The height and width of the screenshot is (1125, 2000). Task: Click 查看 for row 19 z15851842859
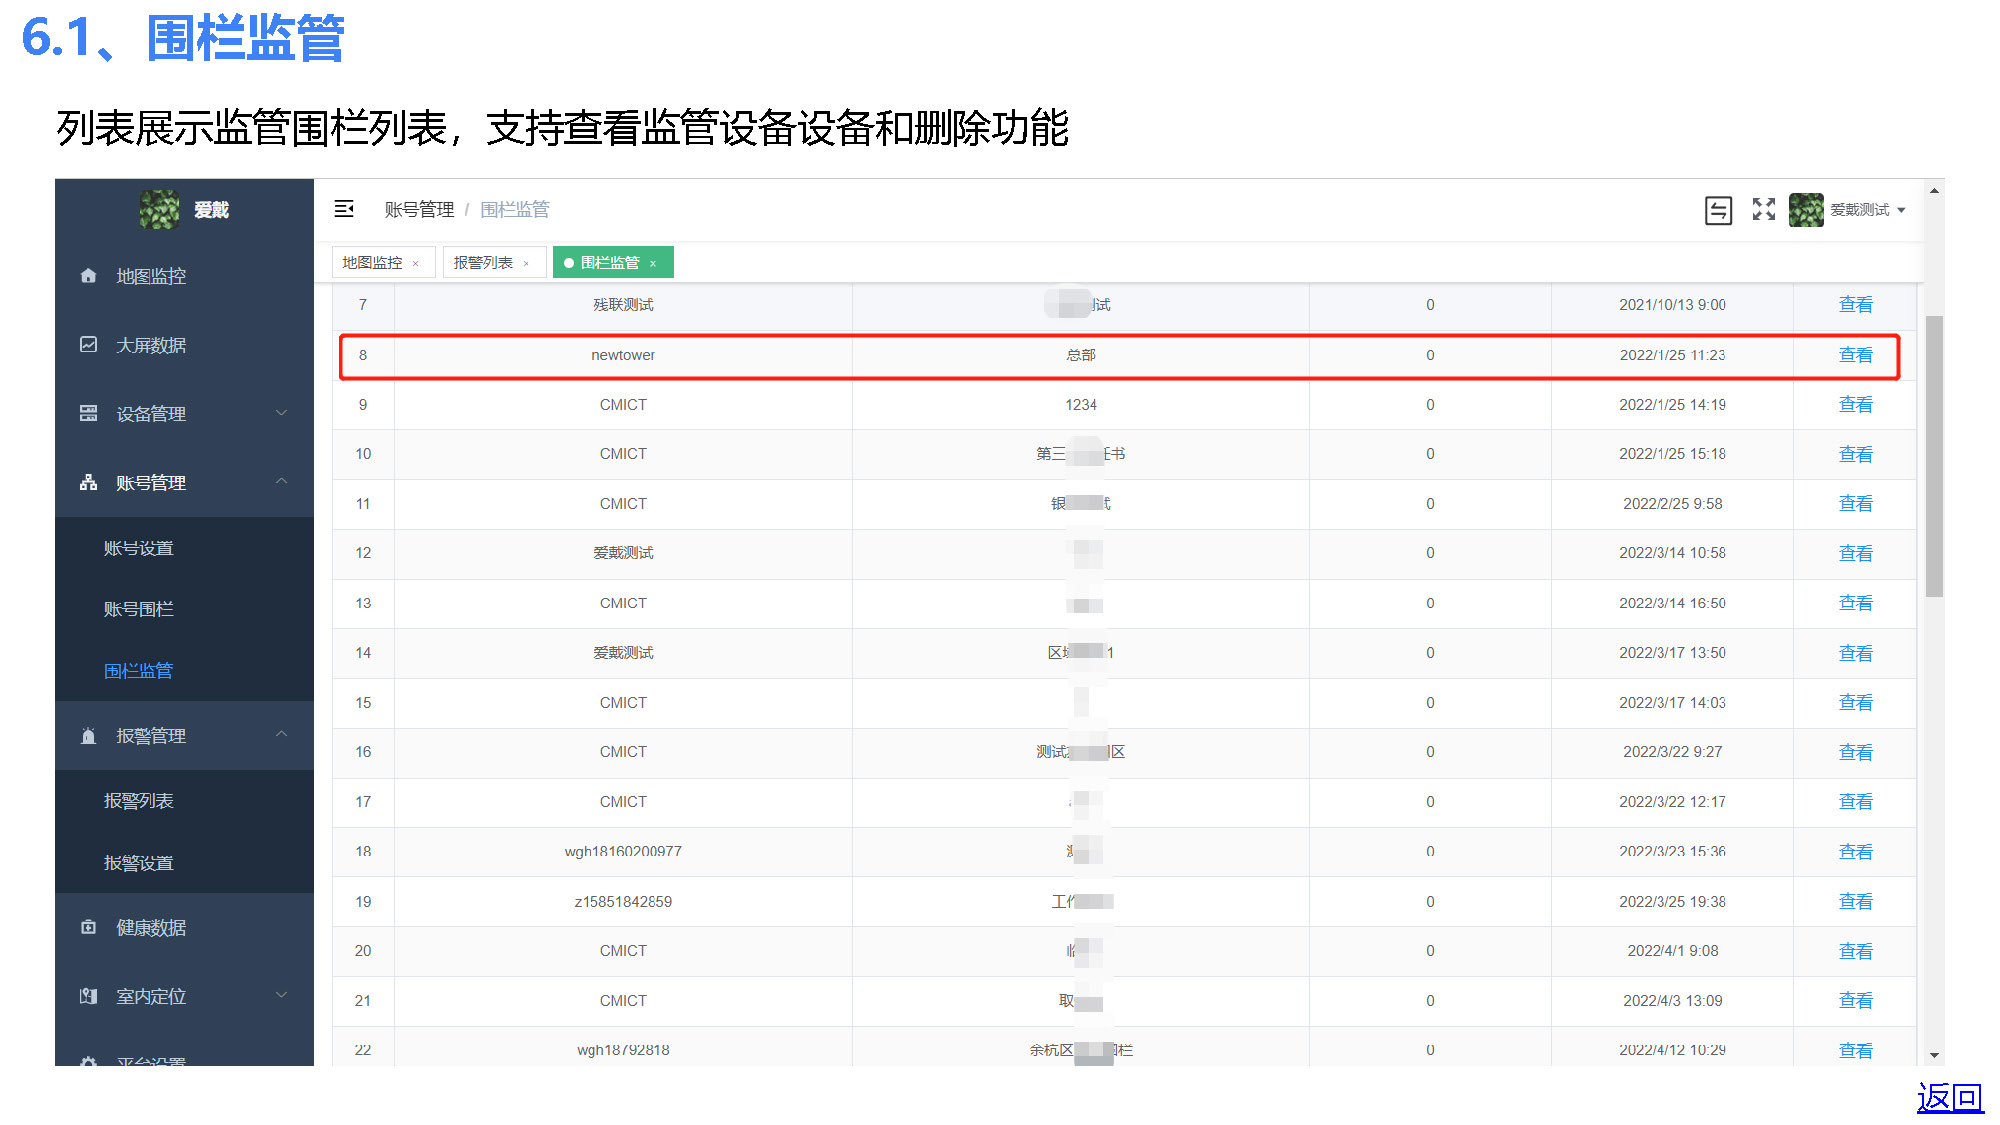point(1855,902)
